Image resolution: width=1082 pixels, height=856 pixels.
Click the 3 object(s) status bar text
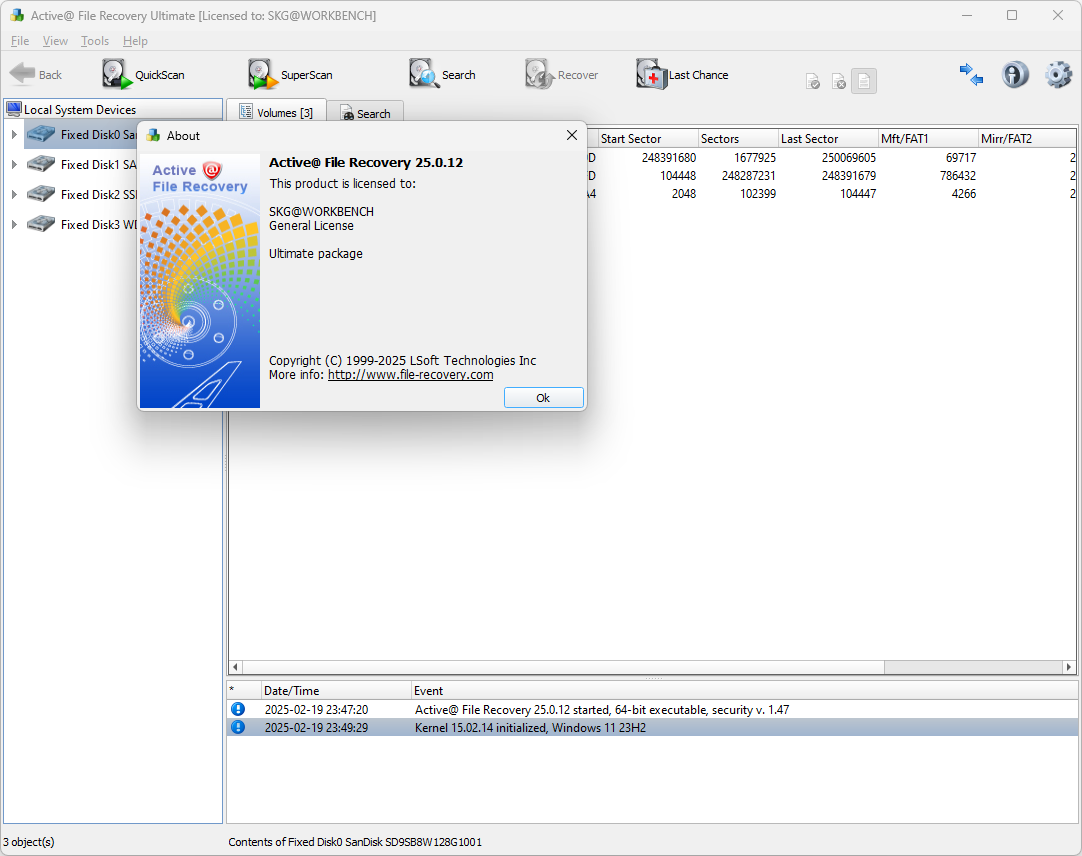29,842
